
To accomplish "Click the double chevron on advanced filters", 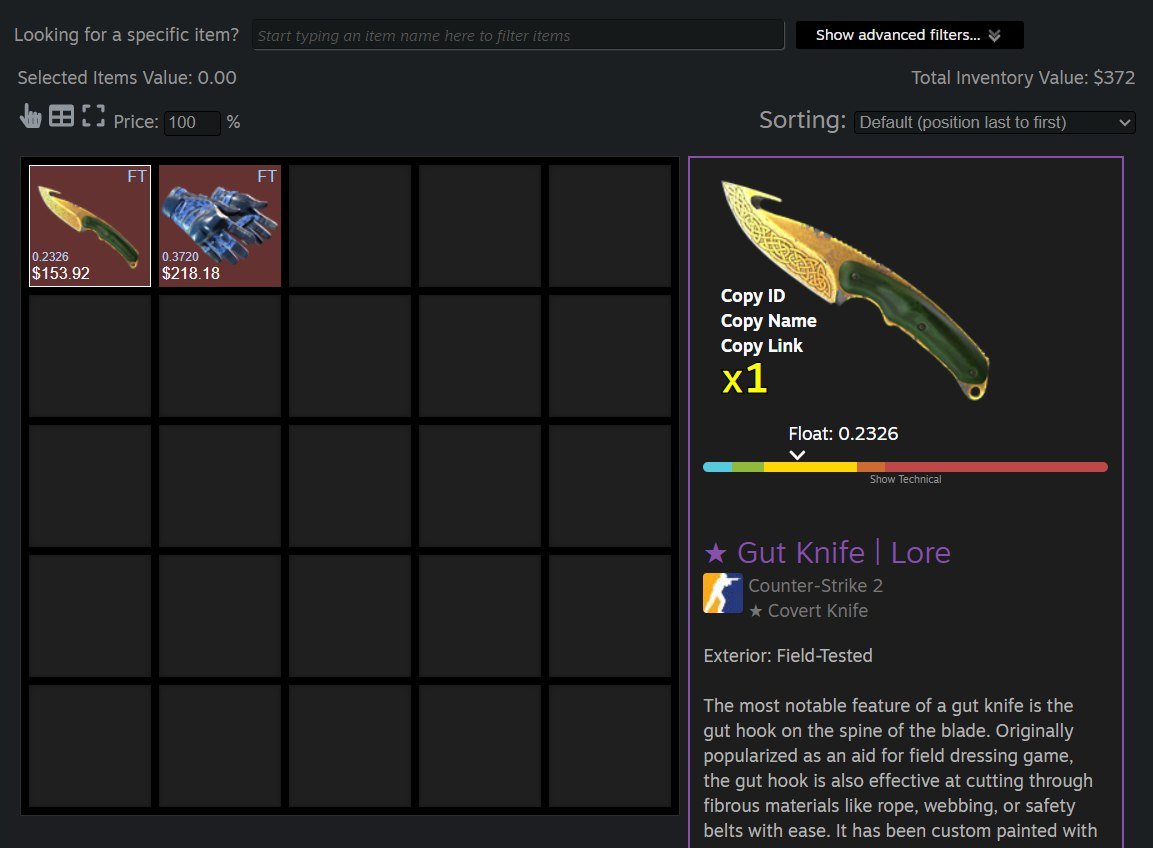I will [994, 36].
